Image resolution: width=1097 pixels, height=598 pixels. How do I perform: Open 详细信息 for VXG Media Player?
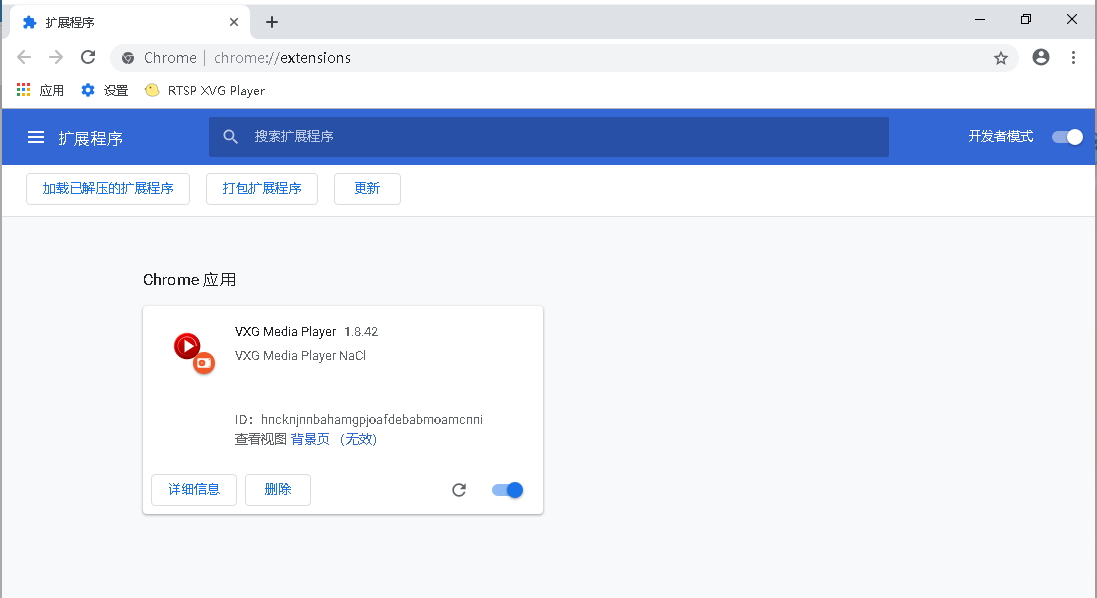194,490
